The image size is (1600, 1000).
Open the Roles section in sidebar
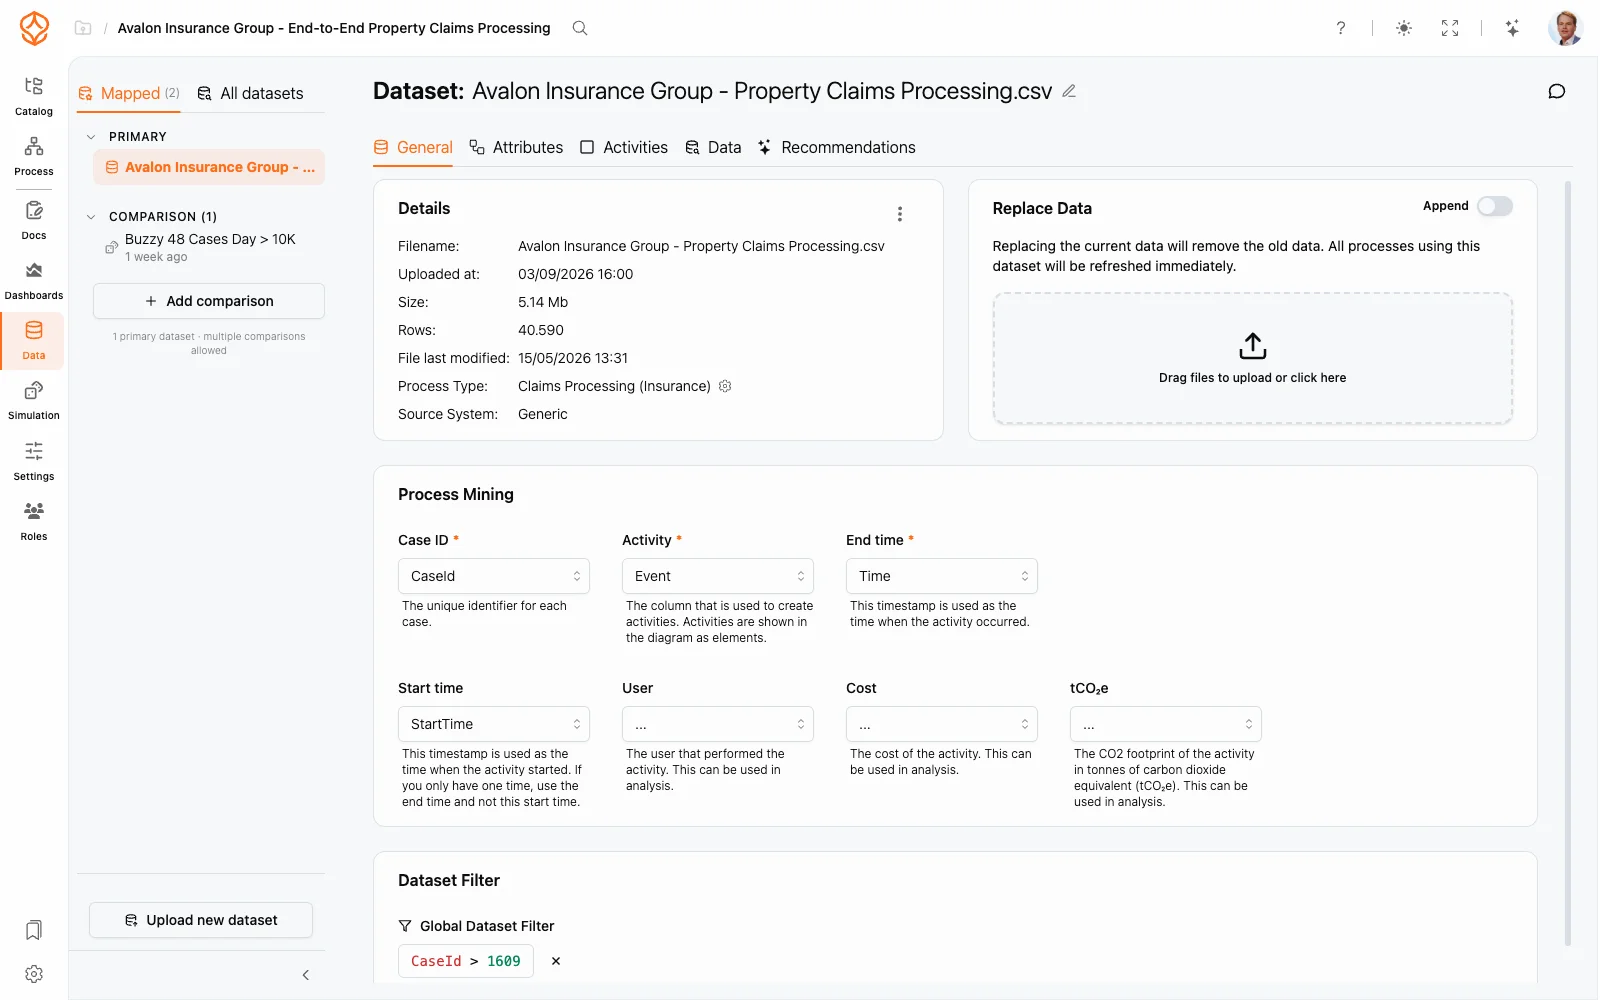tap(34, 521)
